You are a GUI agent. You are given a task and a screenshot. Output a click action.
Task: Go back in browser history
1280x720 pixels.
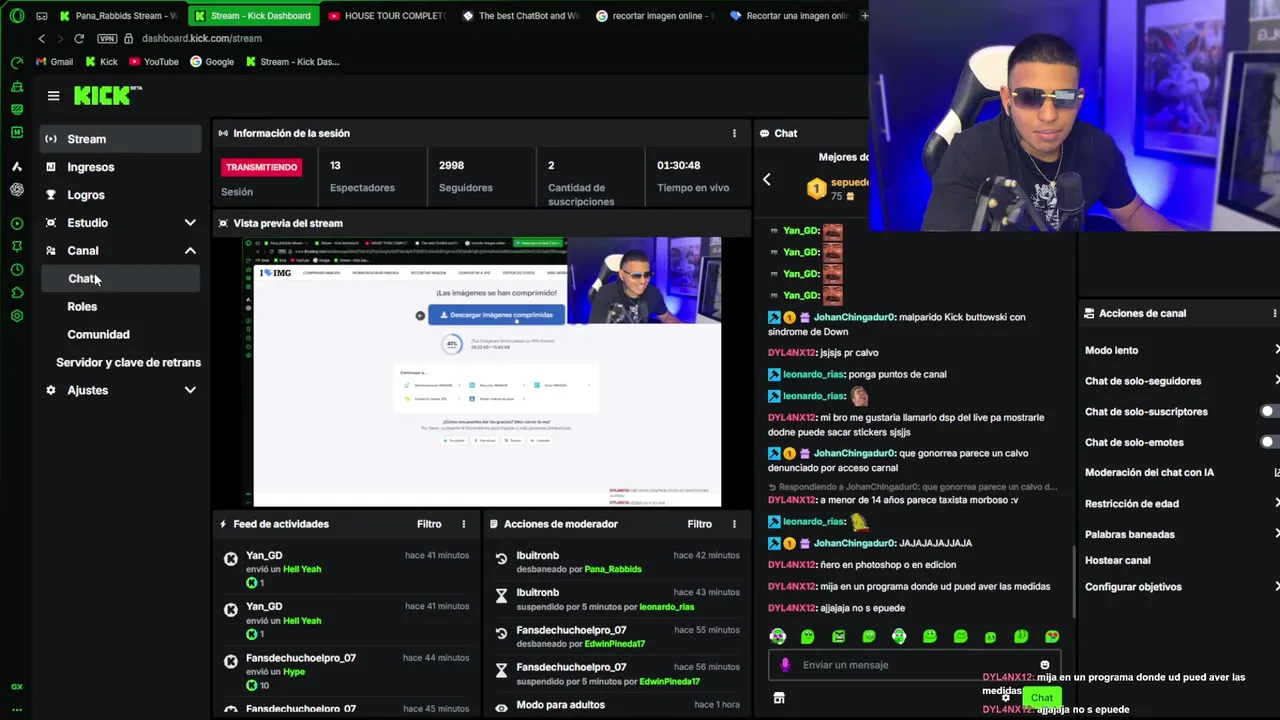(x=42, y=38)
